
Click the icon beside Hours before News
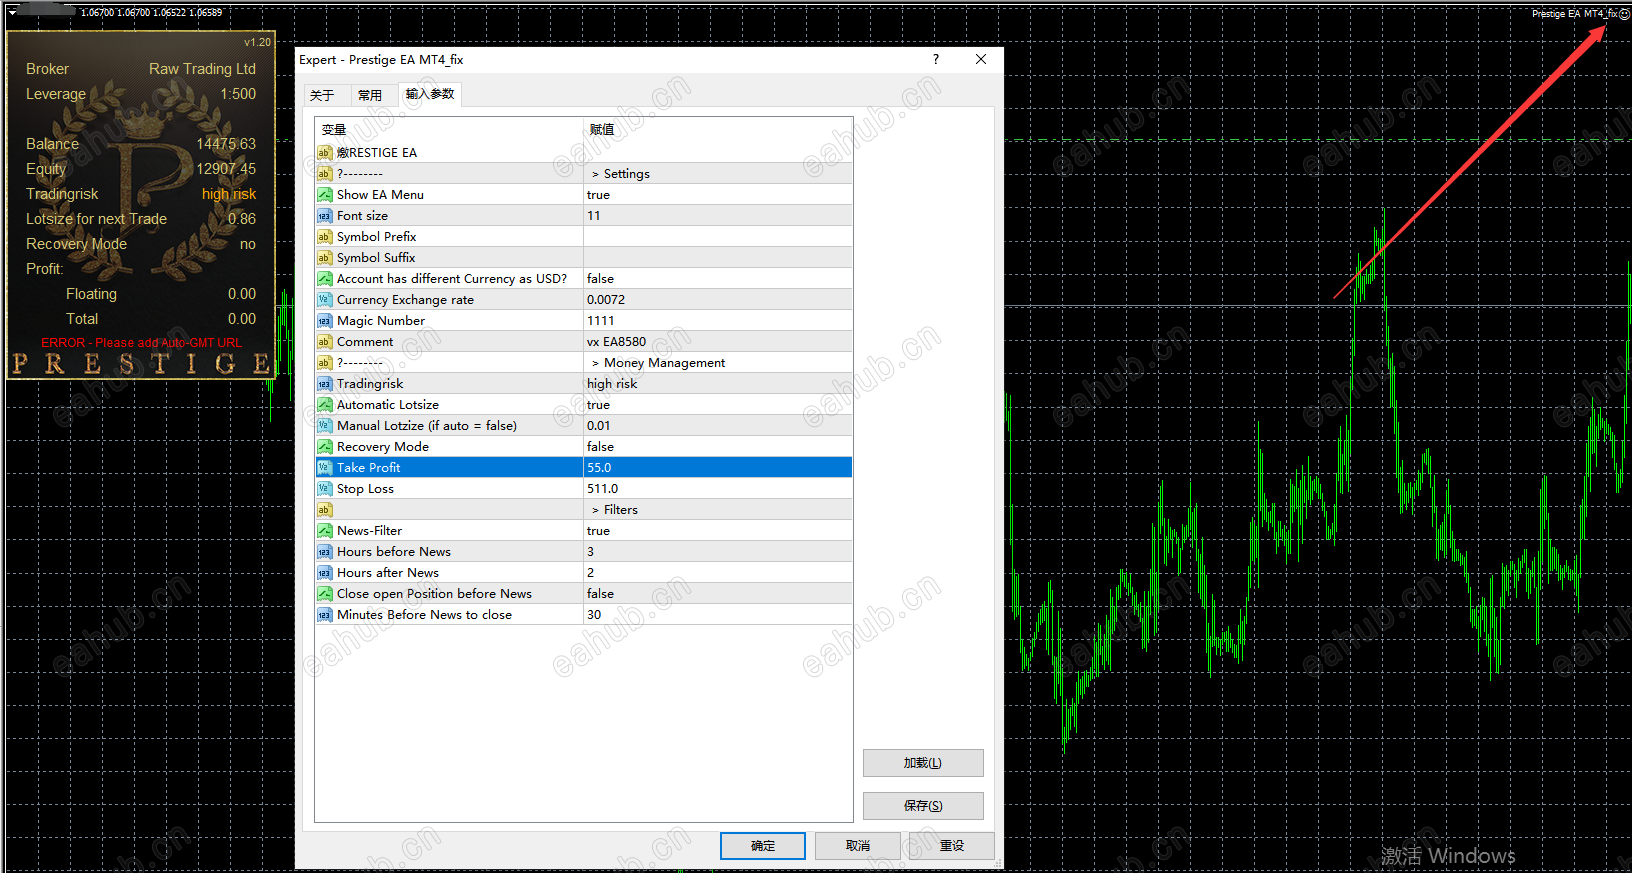(324, 552)
